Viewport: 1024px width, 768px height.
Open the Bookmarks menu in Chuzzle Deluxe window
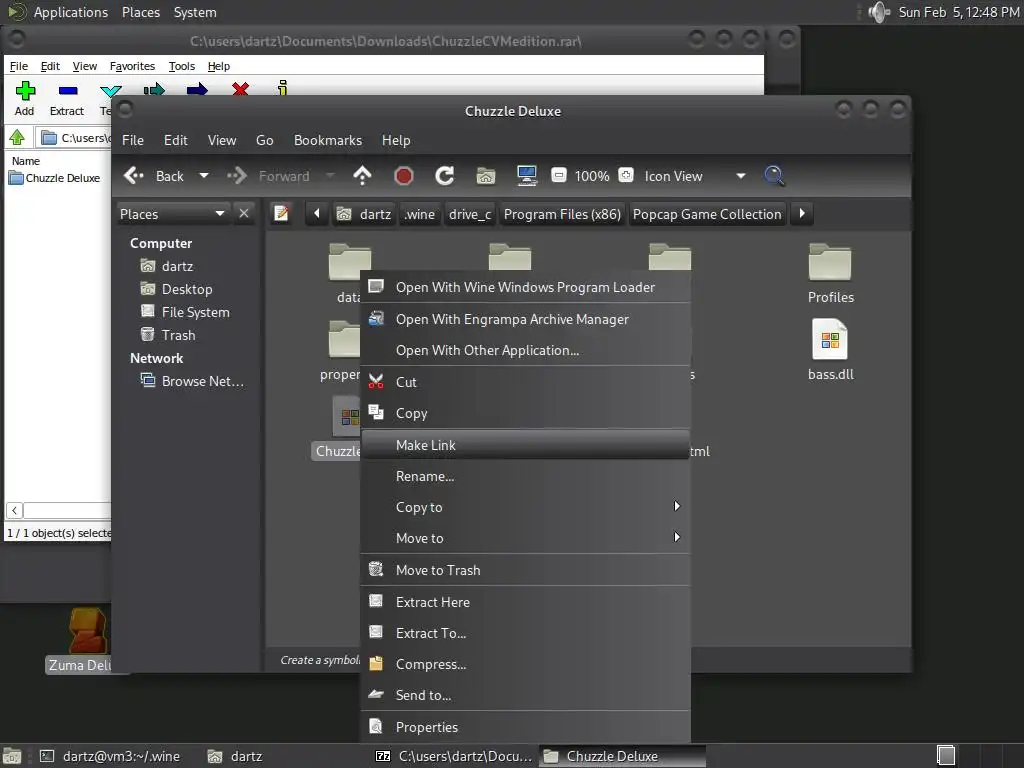pos(328,140)
